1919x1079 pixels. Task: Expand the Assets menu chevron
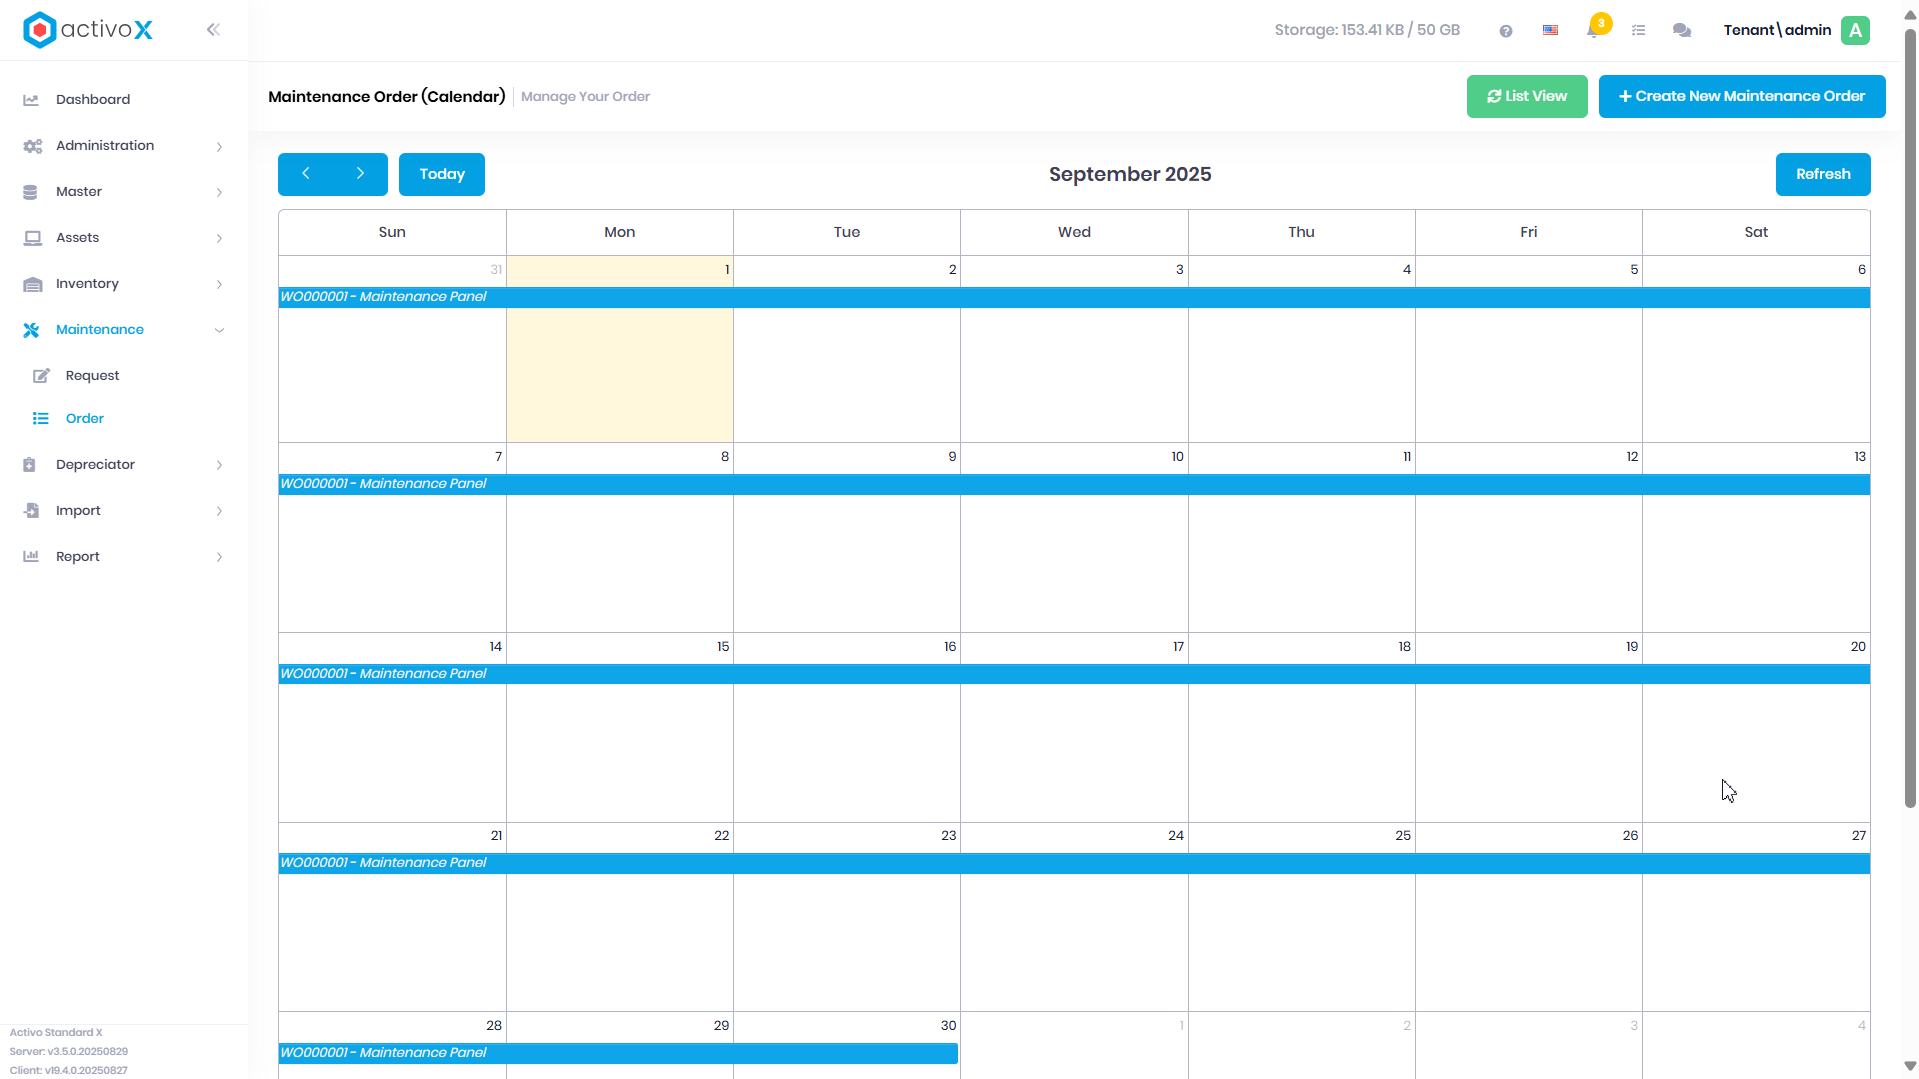[219, 238]
